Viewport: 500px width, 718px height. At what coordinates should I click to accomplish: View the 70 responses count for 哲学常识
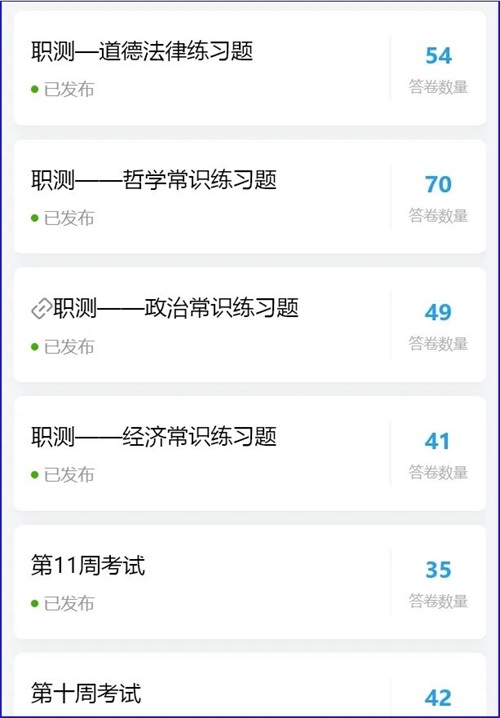tap(439, 184)
